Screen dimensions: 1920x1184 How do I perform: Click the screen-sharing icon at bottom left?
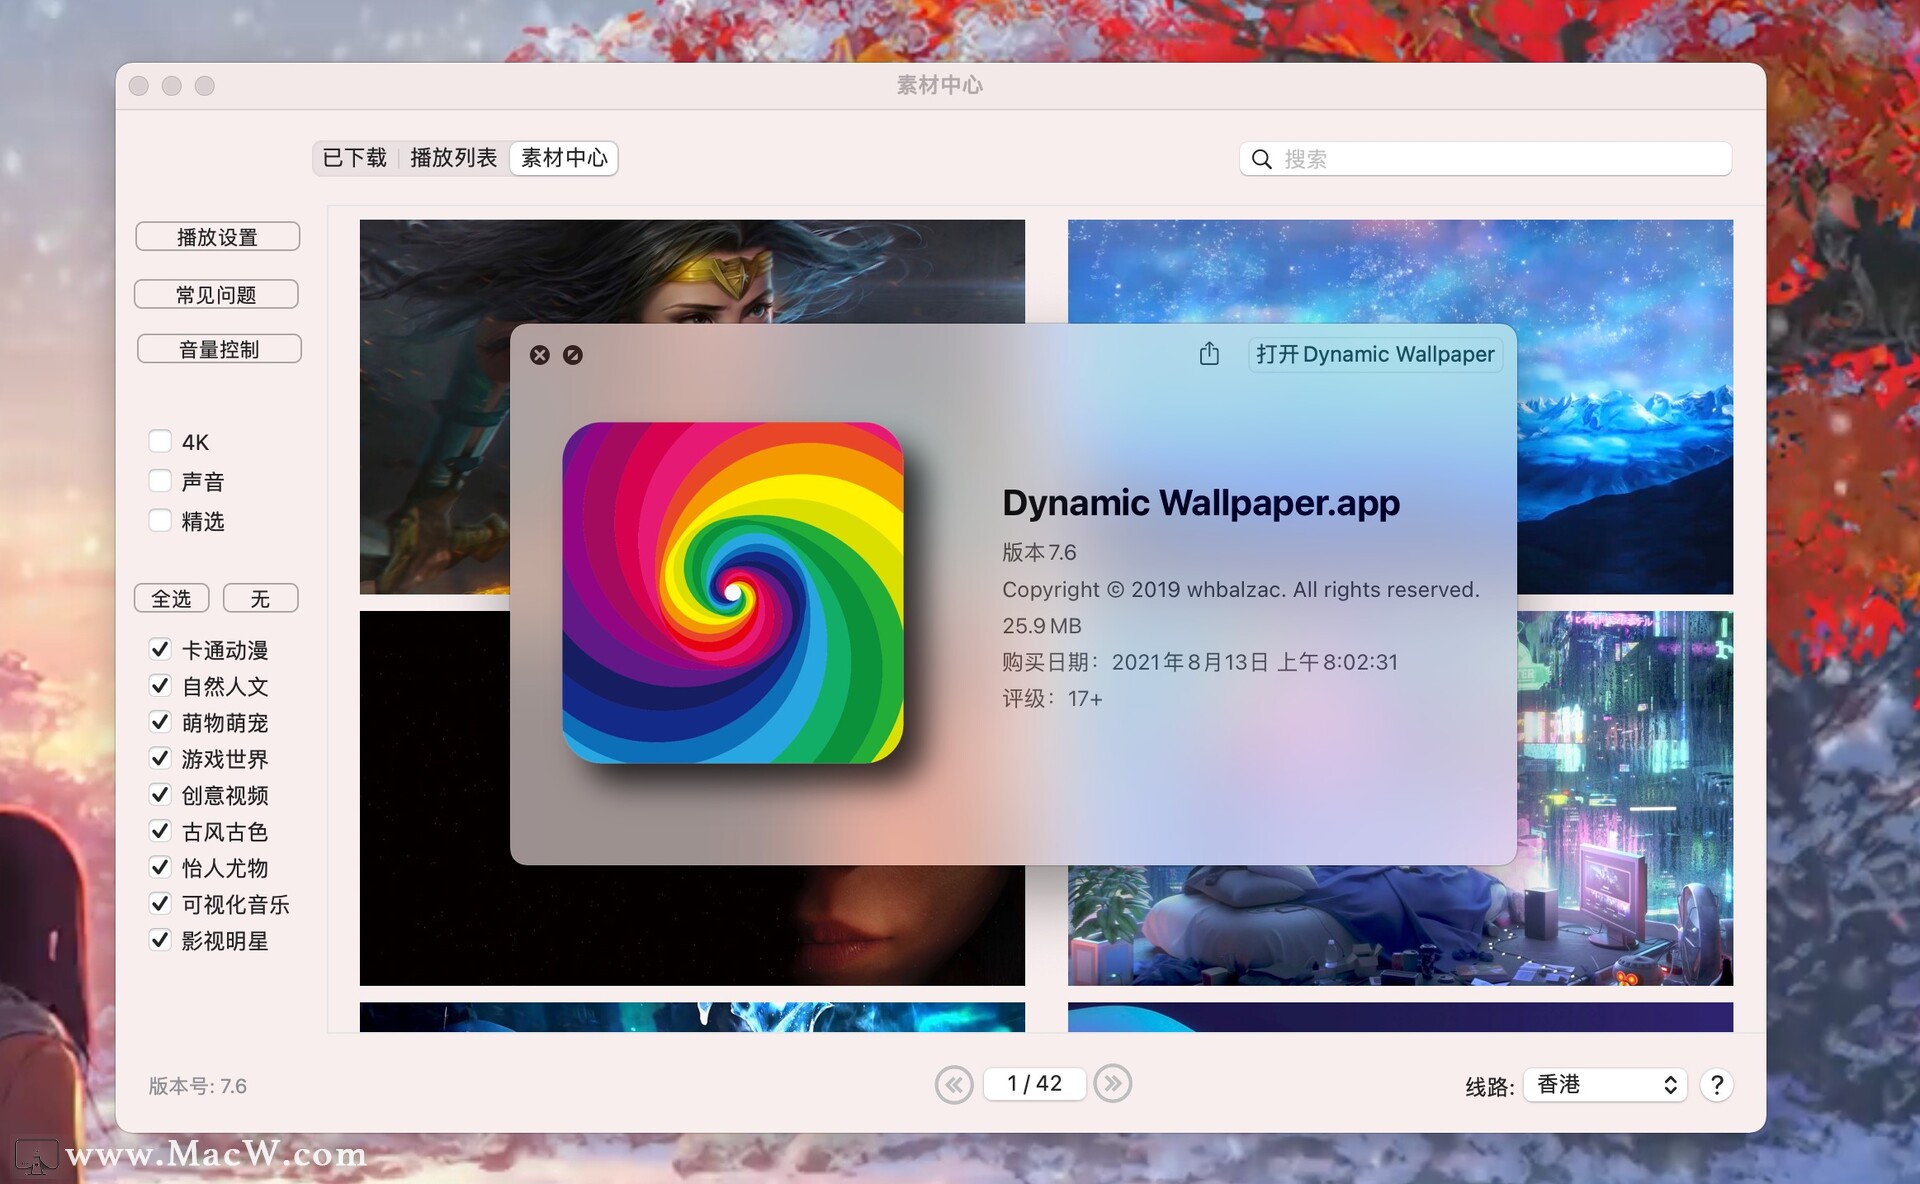[34, 1157]
